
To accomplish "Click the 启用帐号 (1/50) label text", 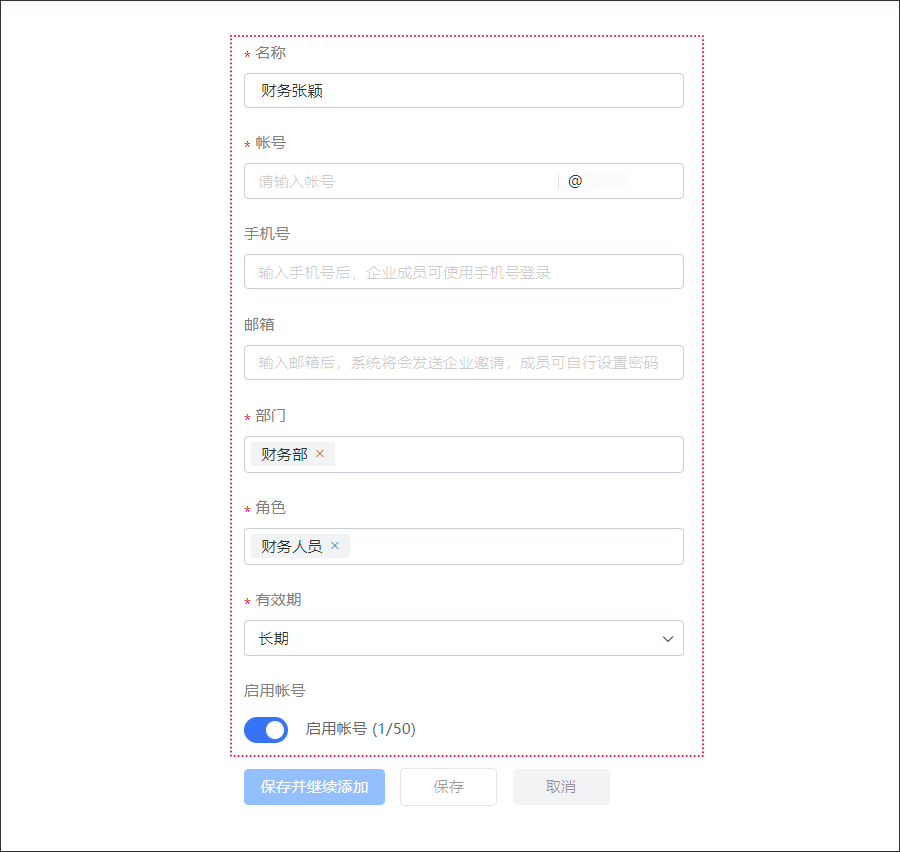I will (x=360, y=730).
